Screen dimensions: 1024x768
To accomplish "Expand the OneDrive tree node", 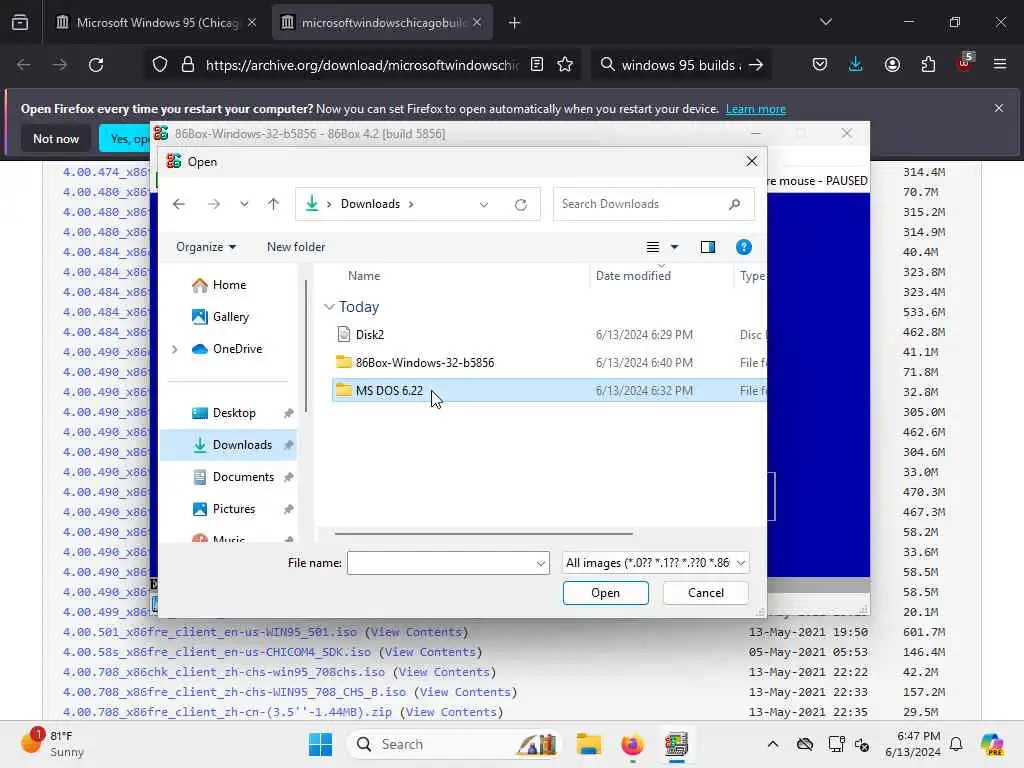I will click(x=175, y=349).
